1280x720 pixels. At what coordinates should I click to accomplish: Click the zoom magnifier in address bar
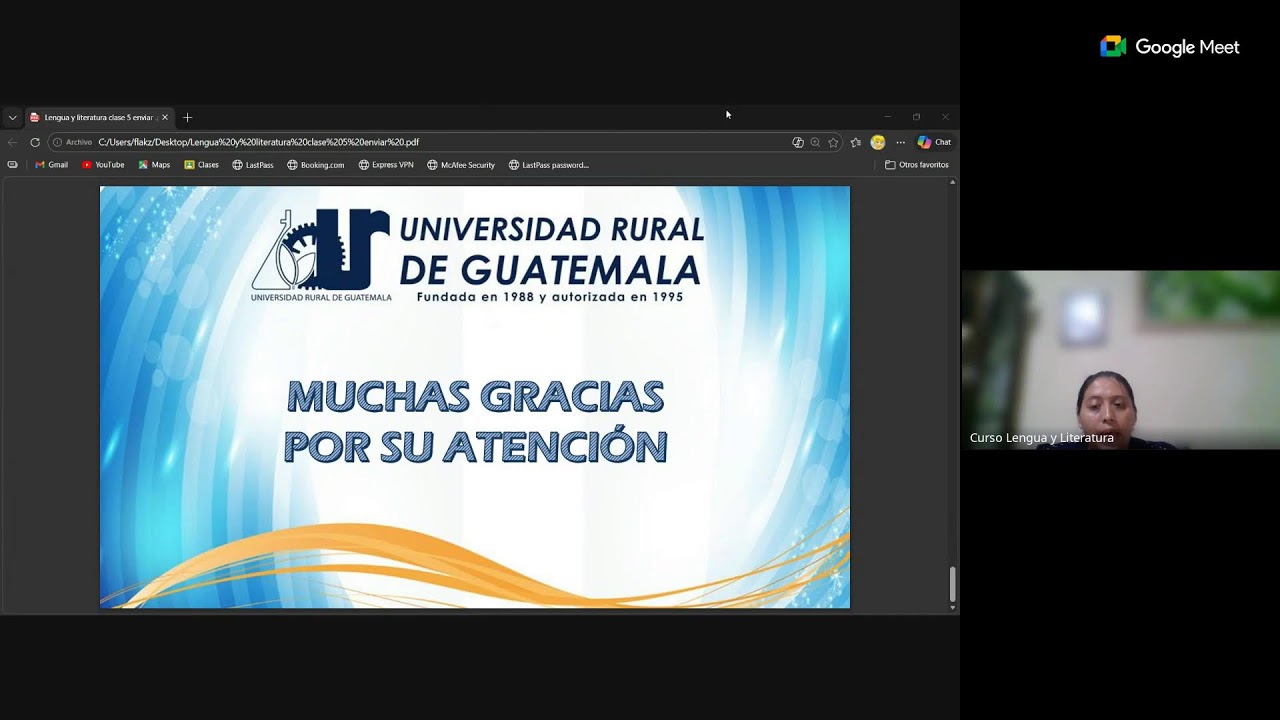815,142
